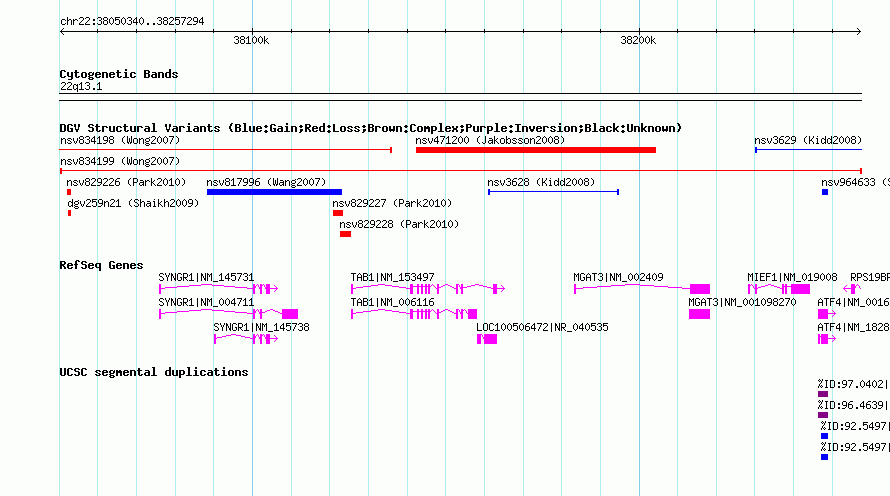
Task: Select the TAB1|NM_006116 transcript glyph
Action: tap(414, 314)
